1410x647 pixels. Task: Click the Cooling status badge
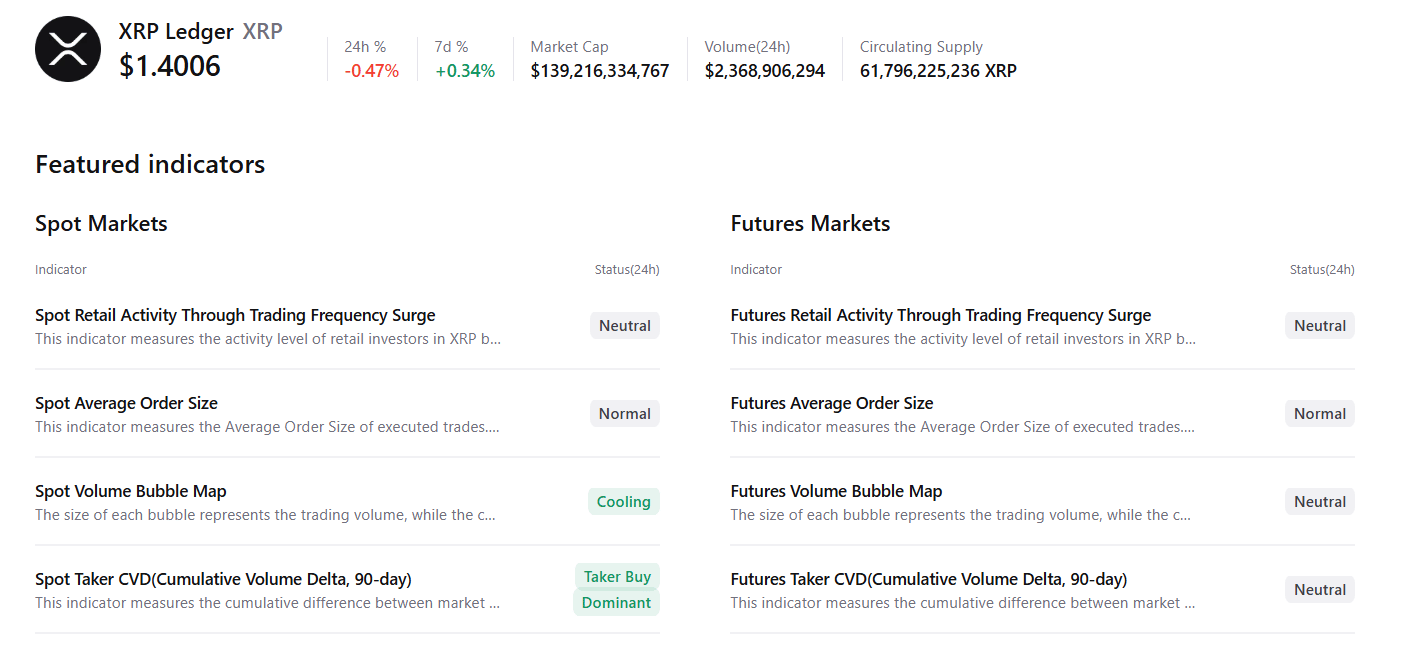[624, 502]
